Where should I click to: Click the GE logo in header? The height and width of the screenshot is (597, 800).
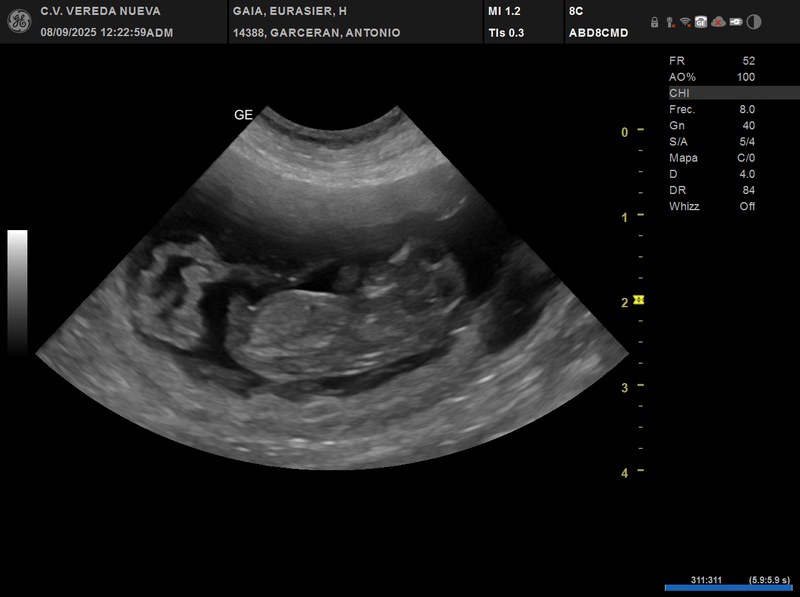18,21
